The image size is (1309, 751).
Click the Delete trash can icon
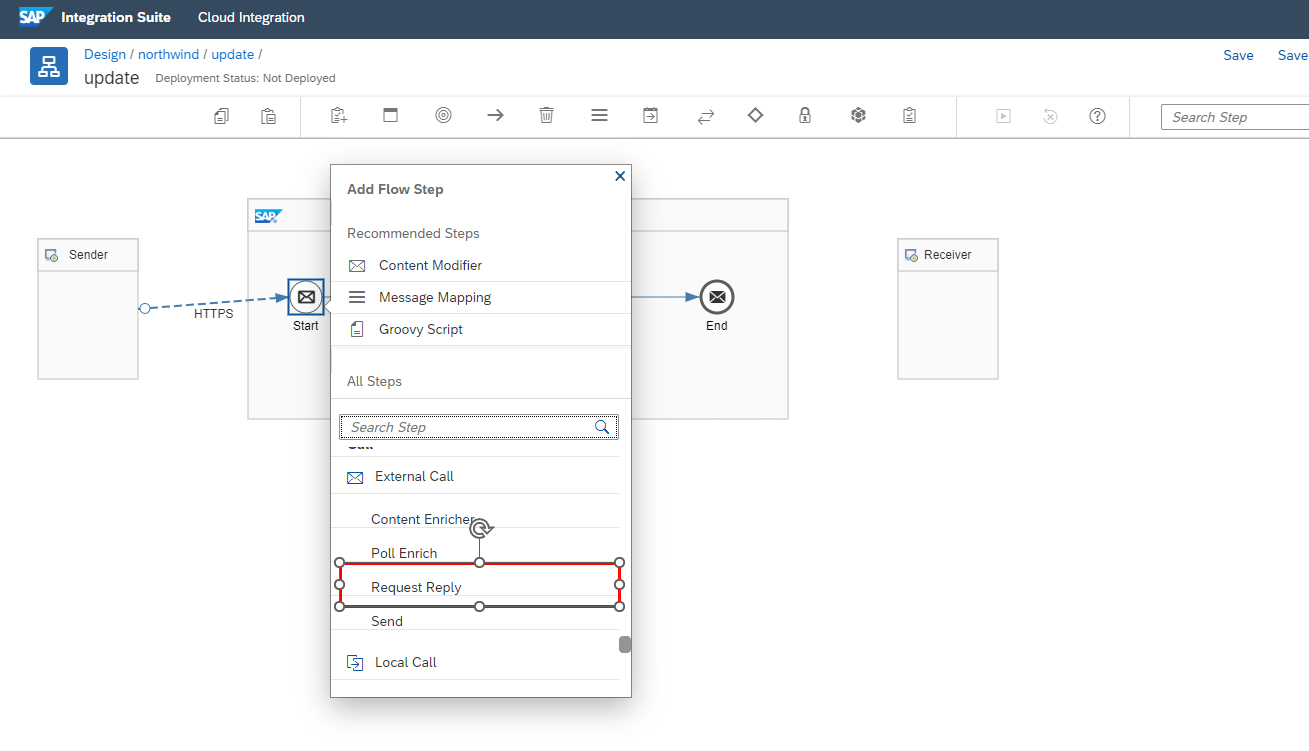(x=546, y=115)
